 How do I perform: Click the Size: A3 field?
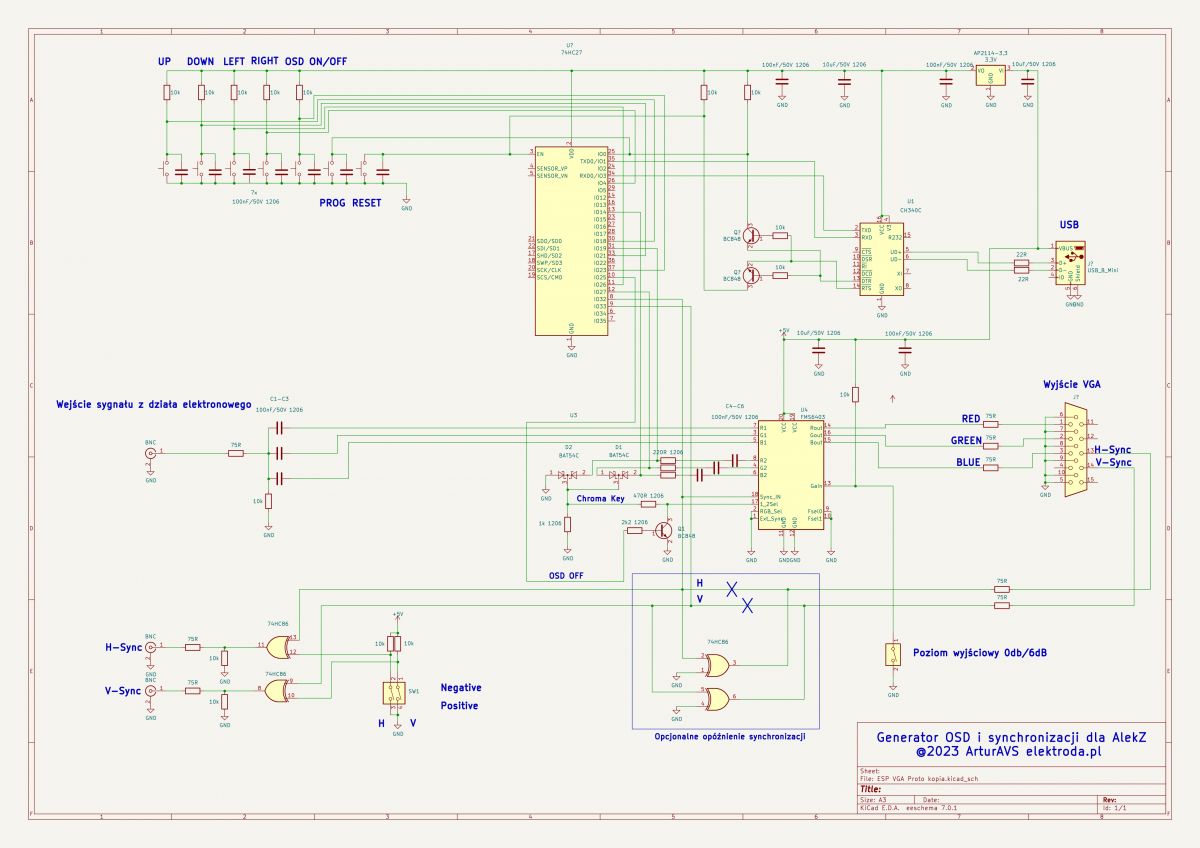pyautogui.click(x=875, y=801)
